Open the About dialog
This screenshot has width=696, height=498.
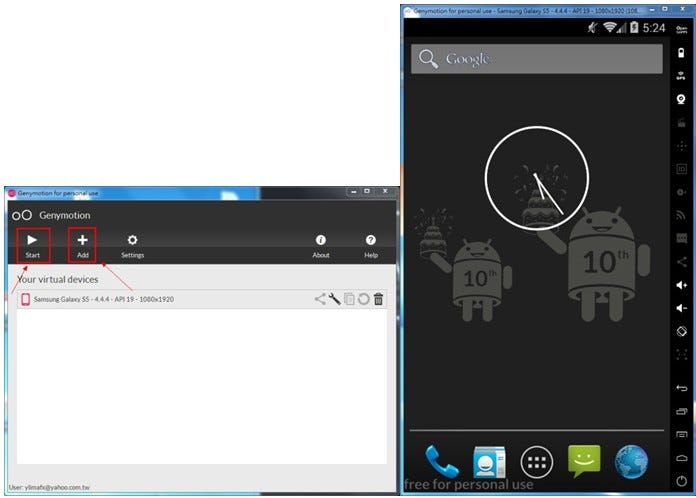click(x=320, y=245)
